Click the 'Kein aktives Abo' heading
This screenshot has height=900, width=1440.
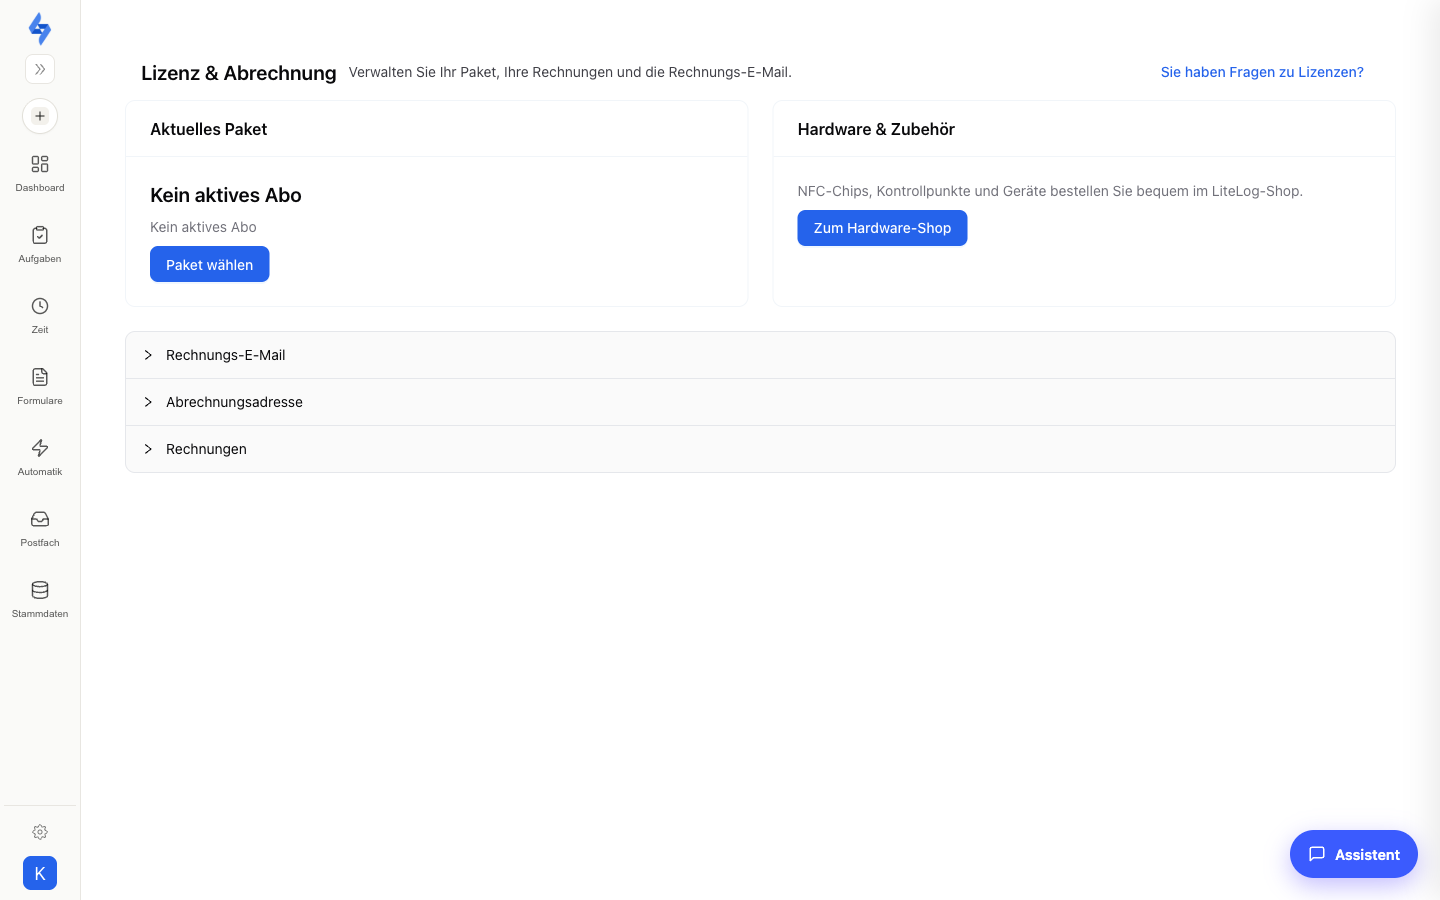tap(226, 195)
